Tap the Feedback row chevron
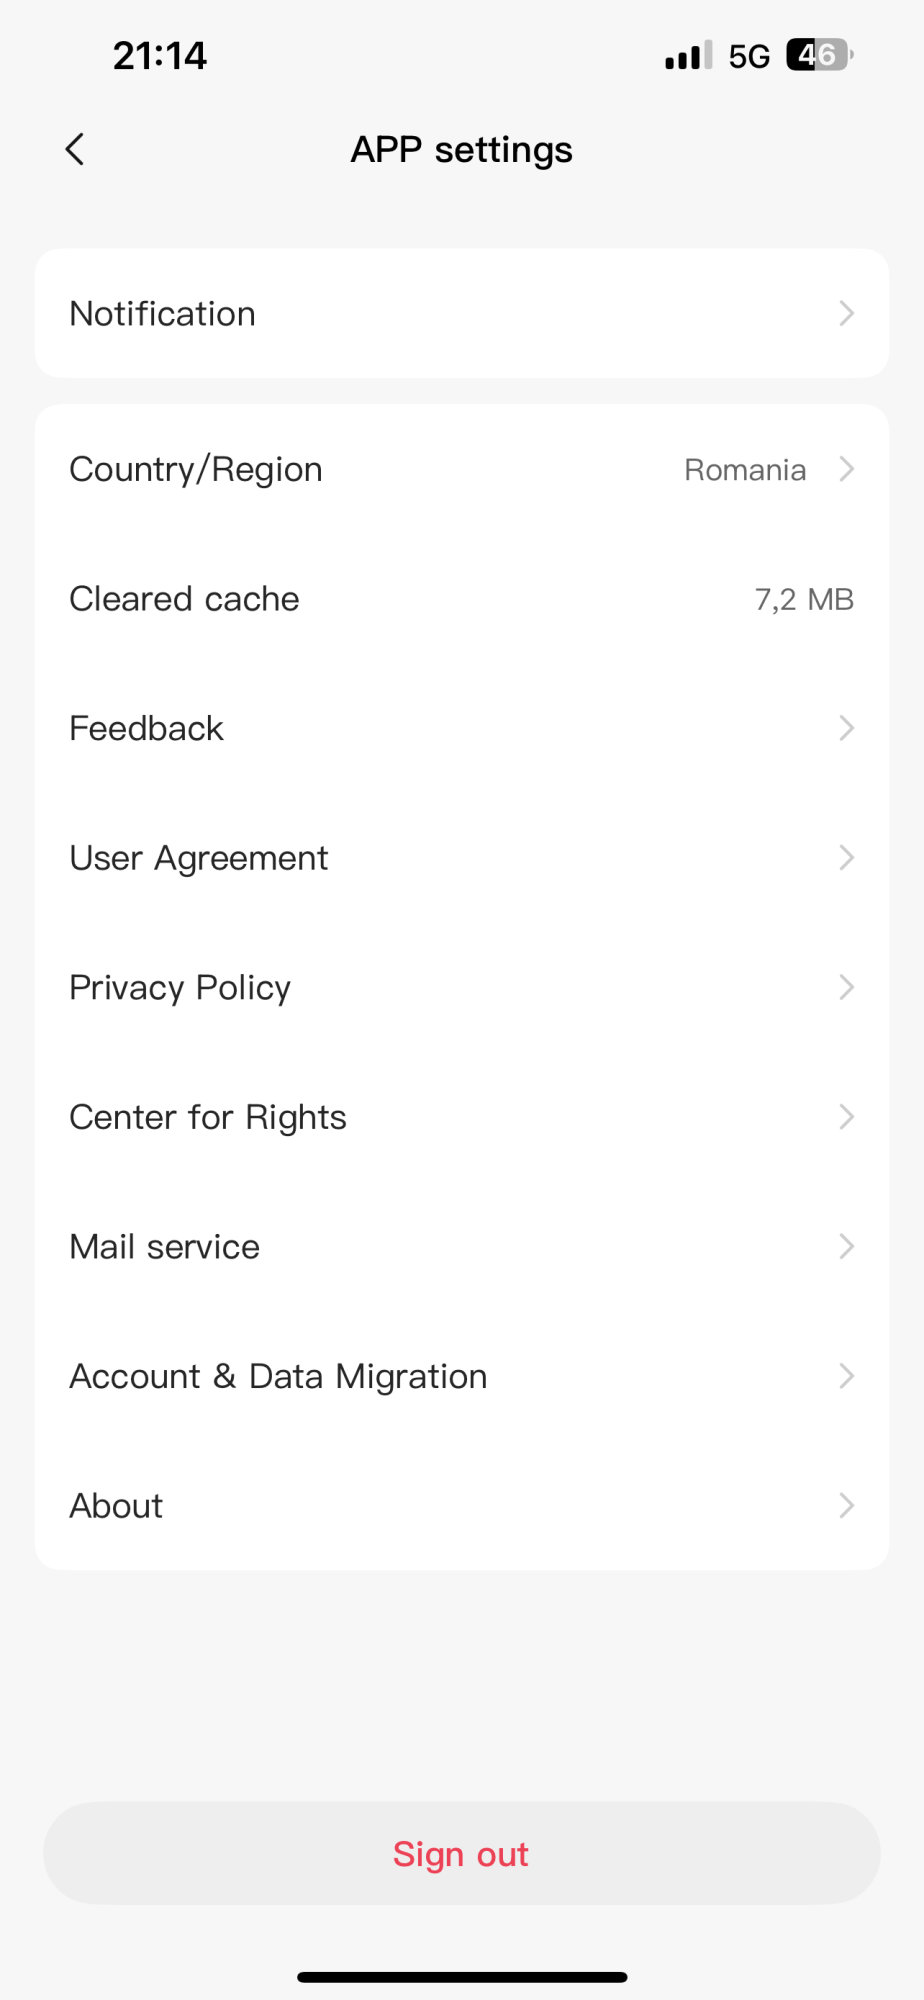This screenshot has height=2000, width=924. pyautogui.click(x=846, y=728)
